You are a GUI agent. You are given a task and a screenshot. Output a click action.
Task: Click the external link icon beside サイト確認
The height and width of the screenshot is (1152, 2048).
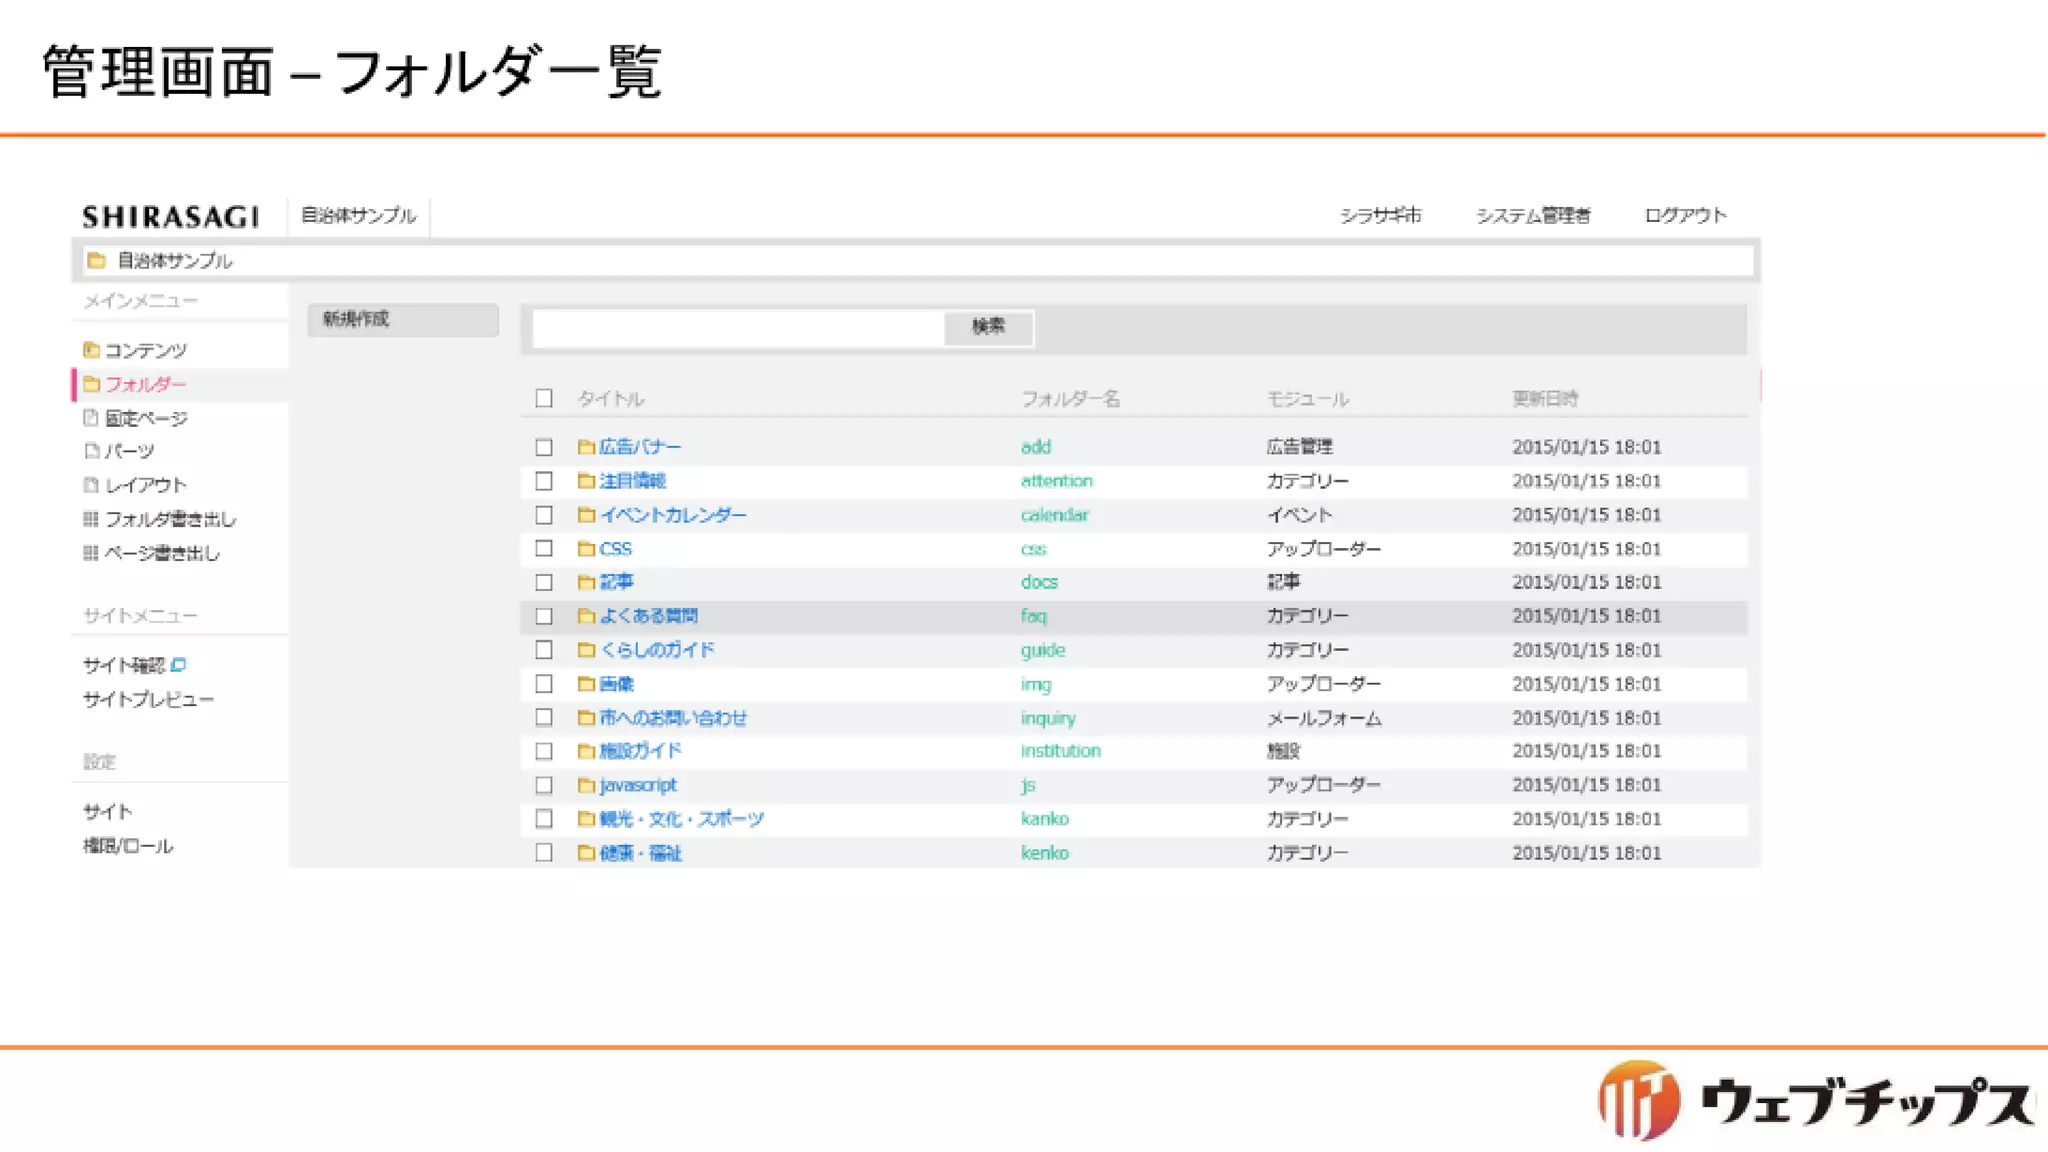pos(179,665)
